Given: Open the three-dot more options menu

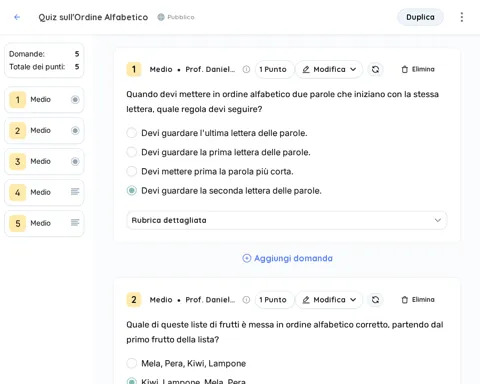Looking at the screenshot, I should point(462,17).
